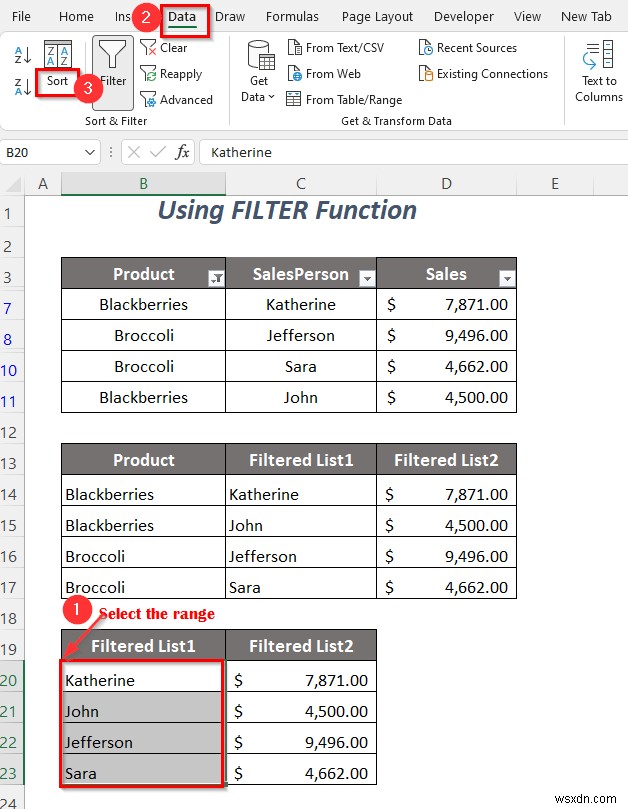Click Blackberries cell in row 11
The height and width of the screenshot is (809, 628).
tap(143, 397)
